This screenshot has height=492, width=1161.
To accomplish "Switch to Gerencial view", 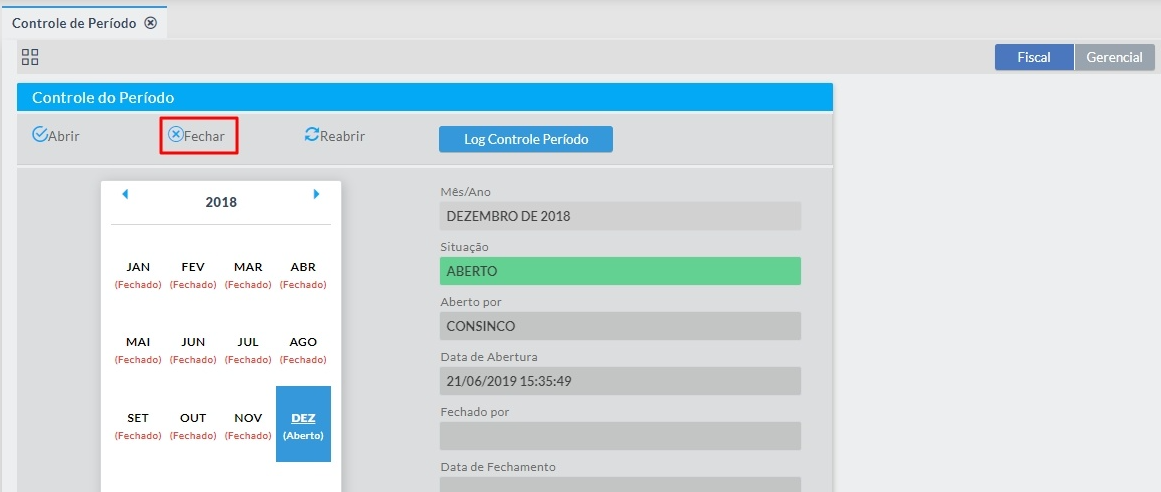I will [x=1114, y=57].
